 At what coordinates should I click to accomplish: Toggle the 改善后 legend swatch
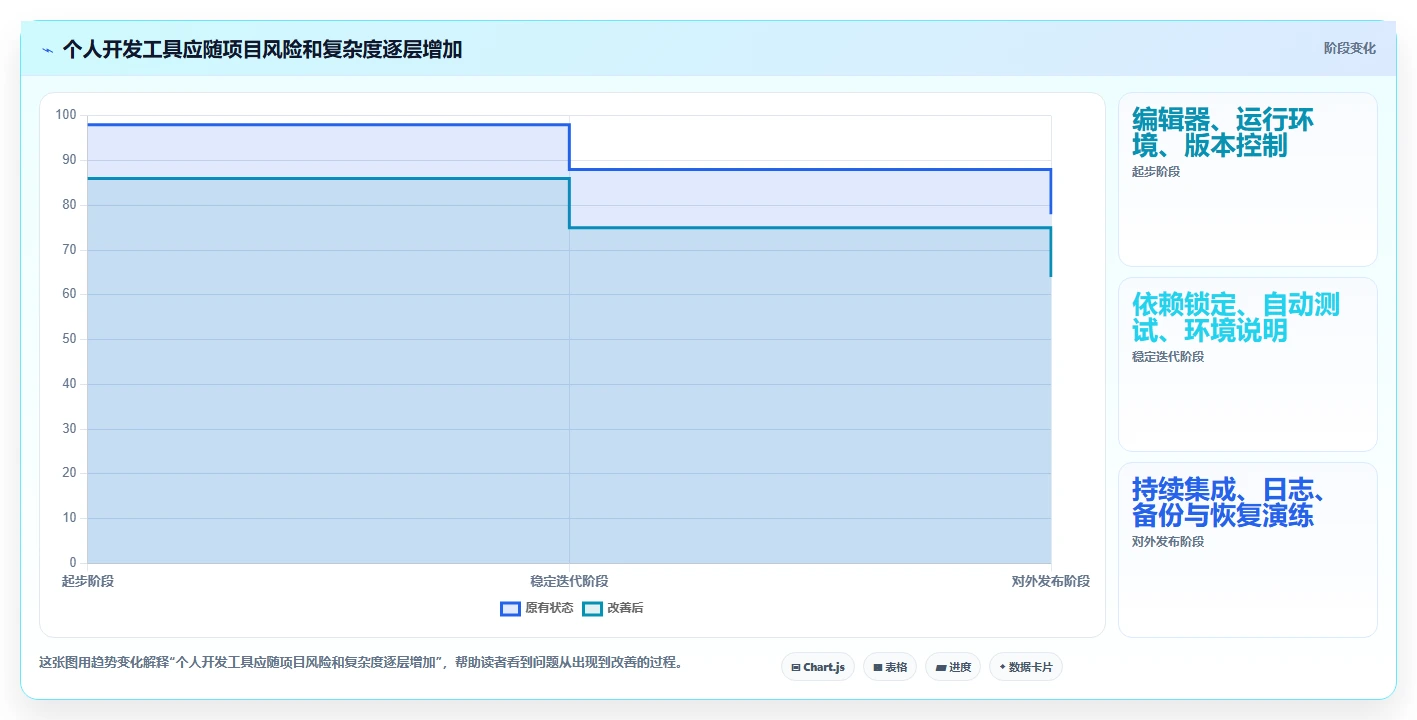coord(592,608)
